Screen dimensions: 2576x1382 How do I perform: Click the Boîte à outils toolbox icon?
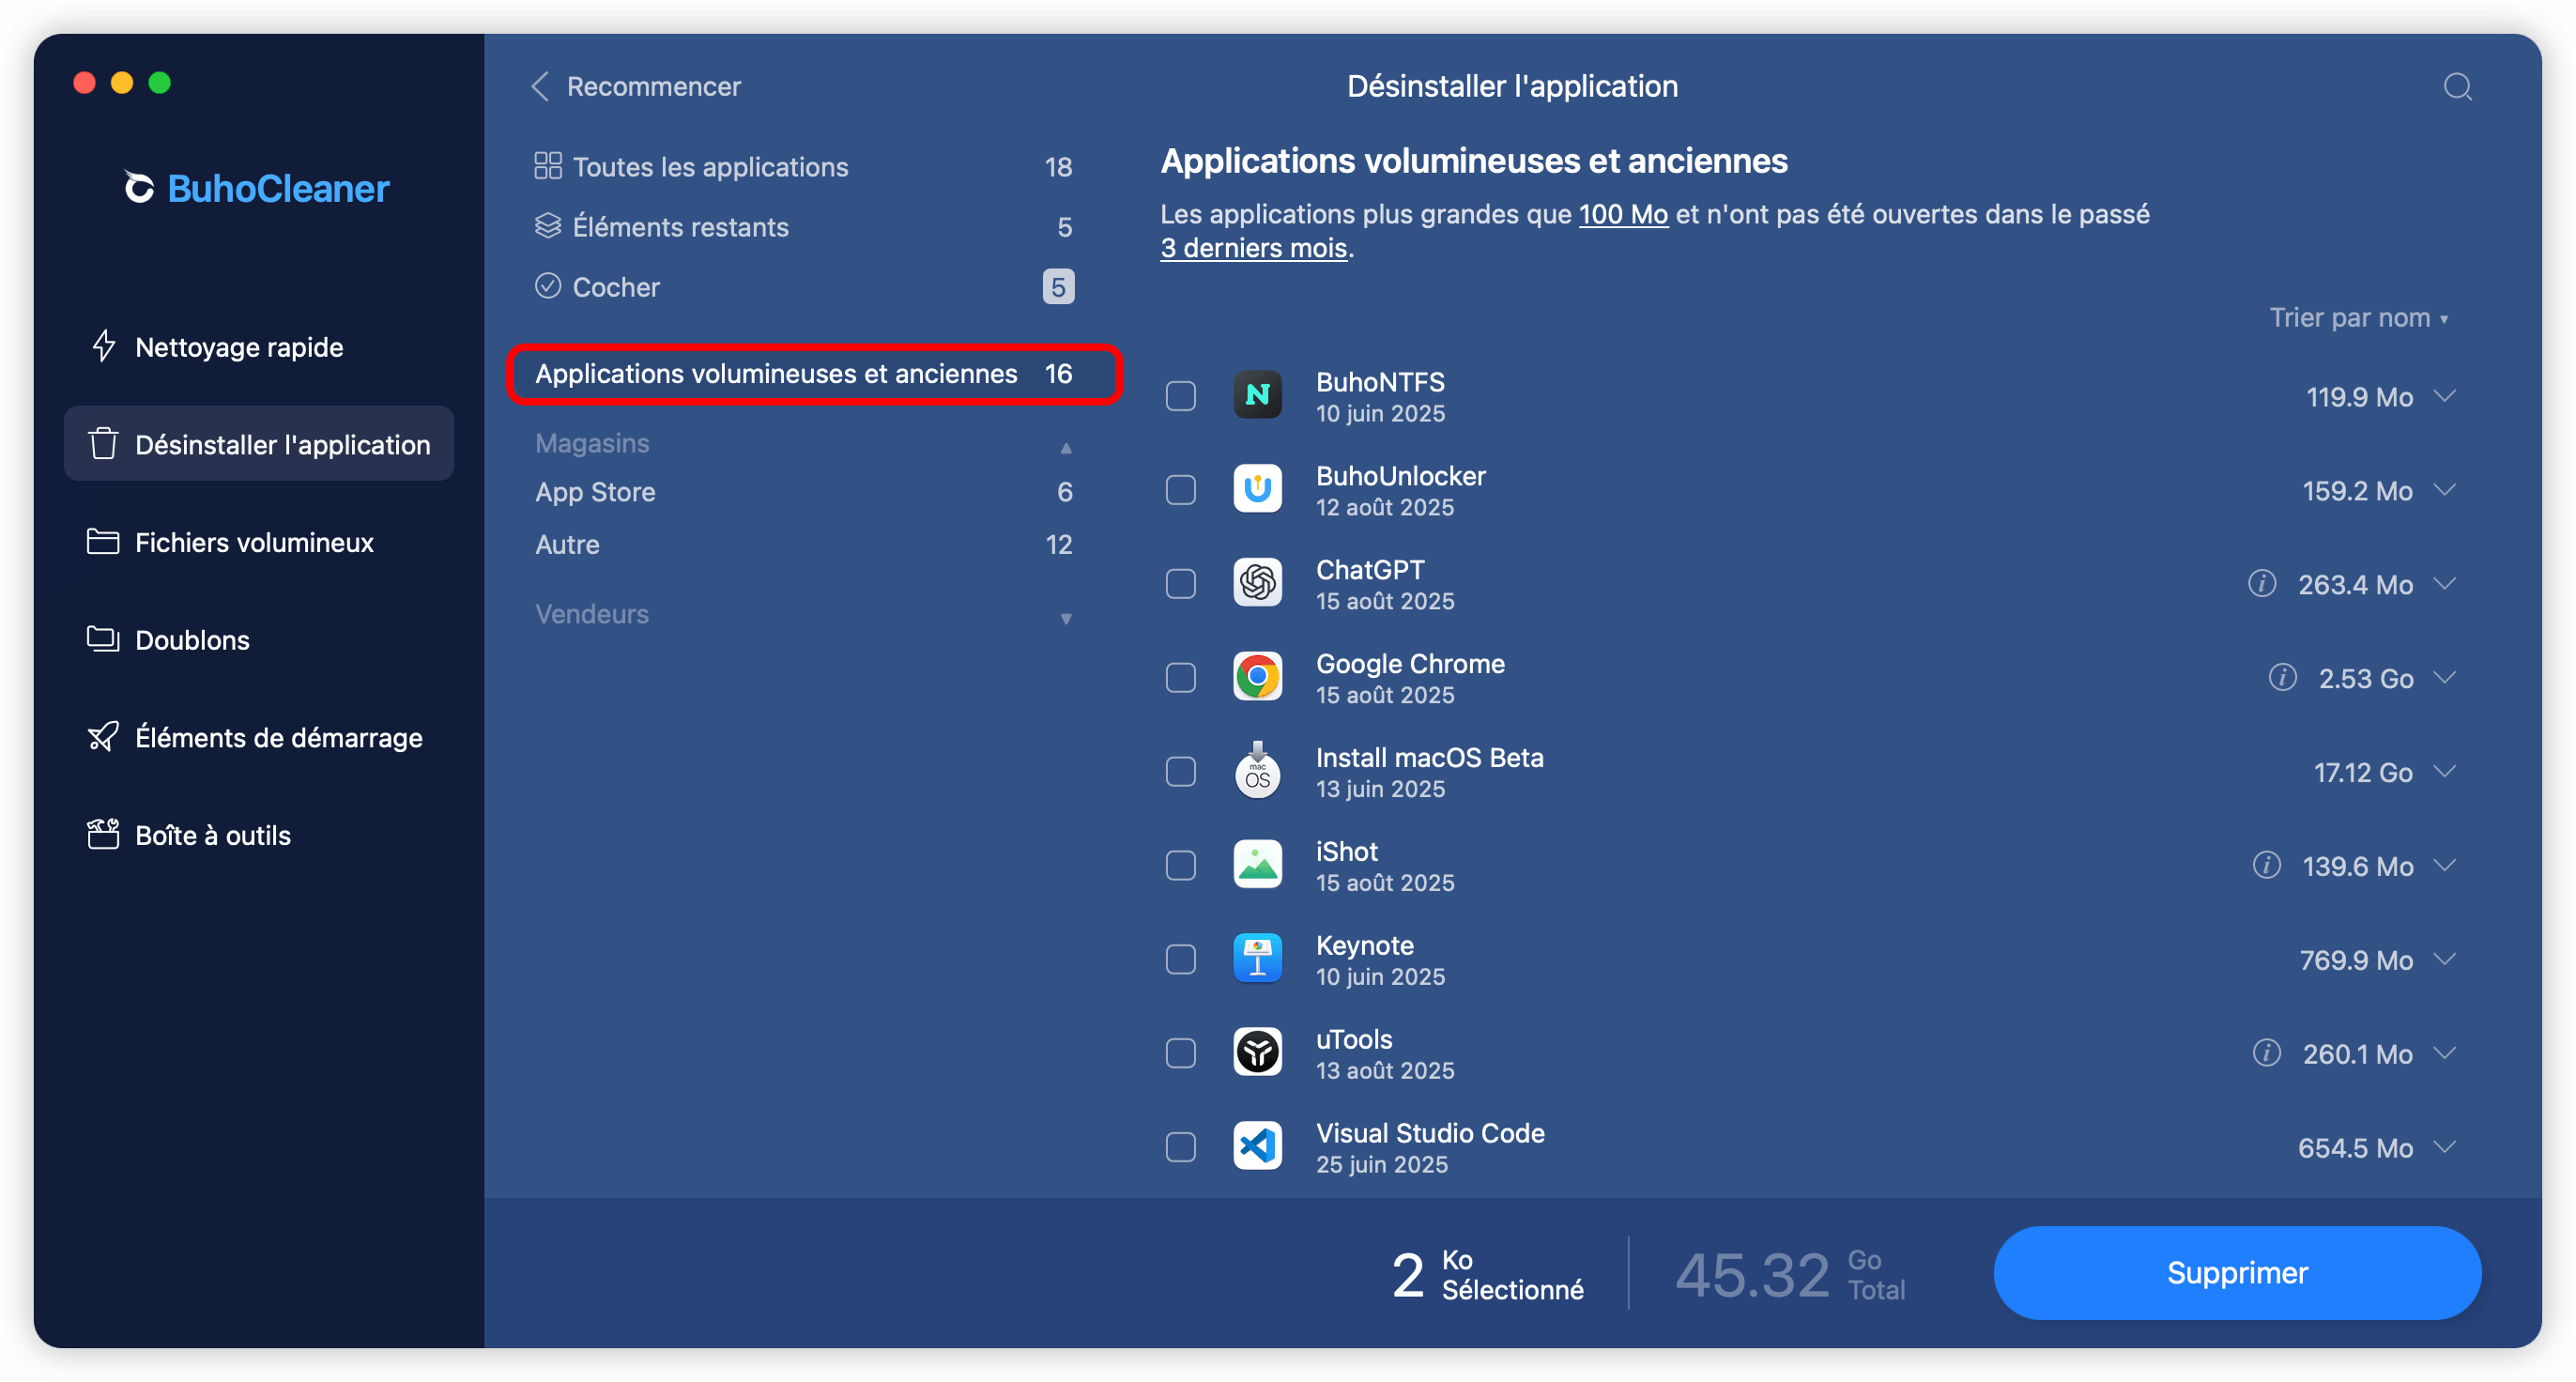click(x=103, y=834)
